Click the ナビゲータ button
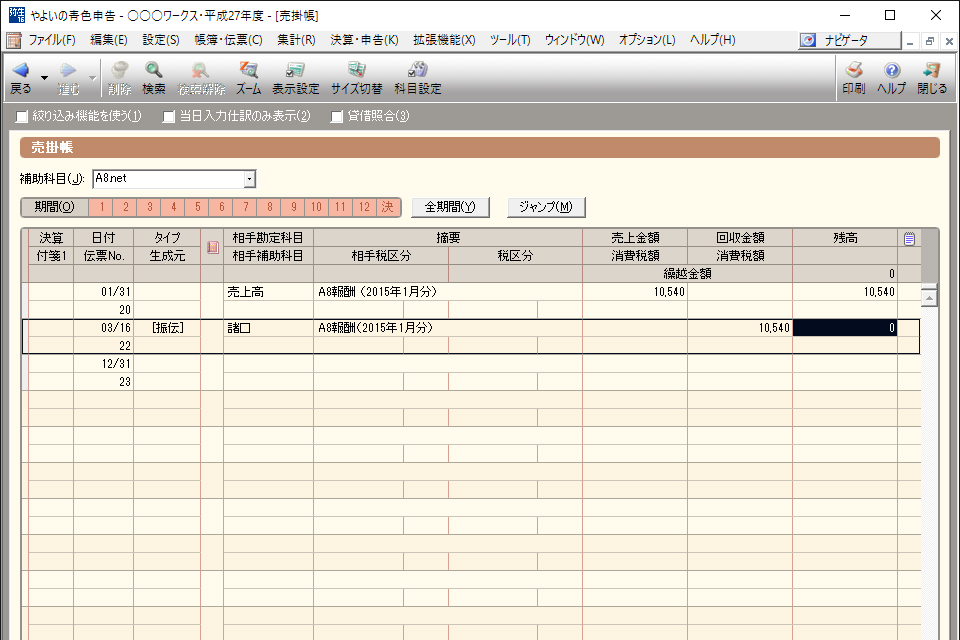 (850, 40)
